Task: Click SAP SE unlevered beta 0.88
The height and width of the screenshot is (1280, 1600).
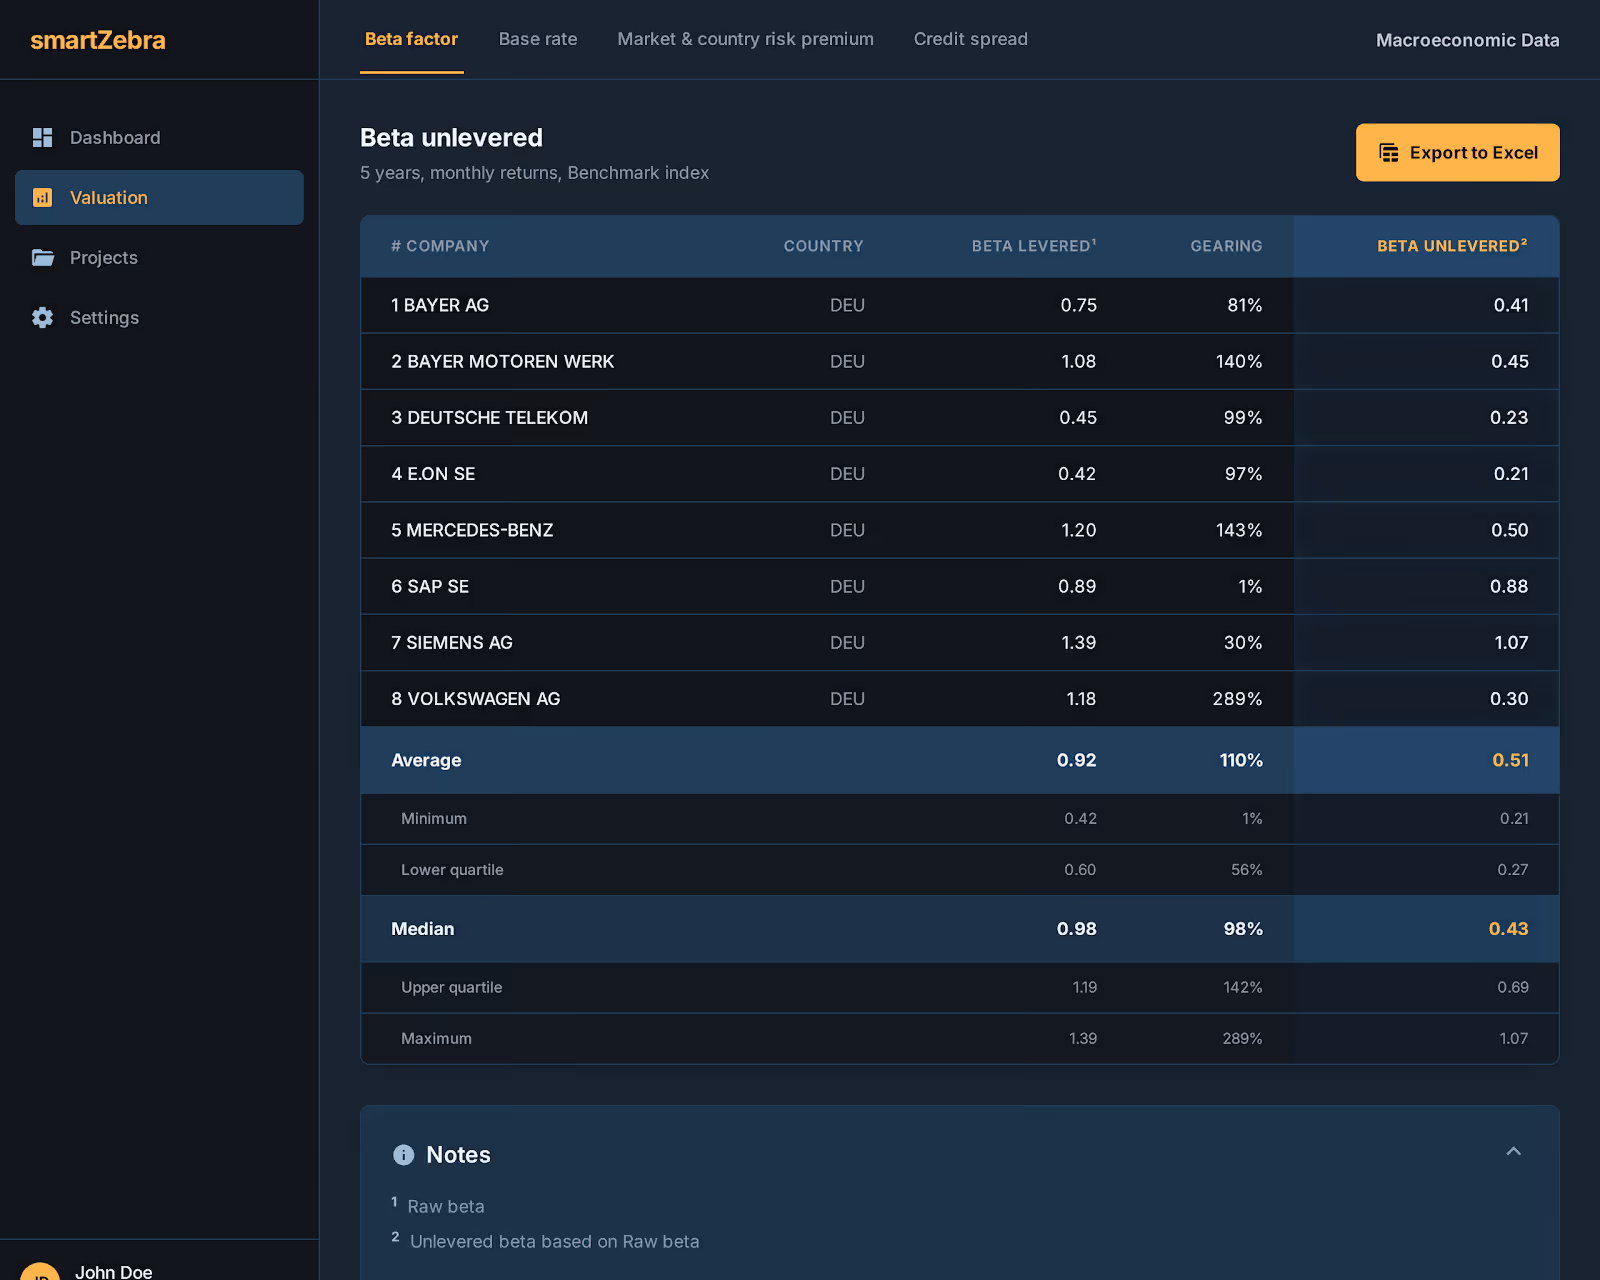Action: tap(1509, 586)
